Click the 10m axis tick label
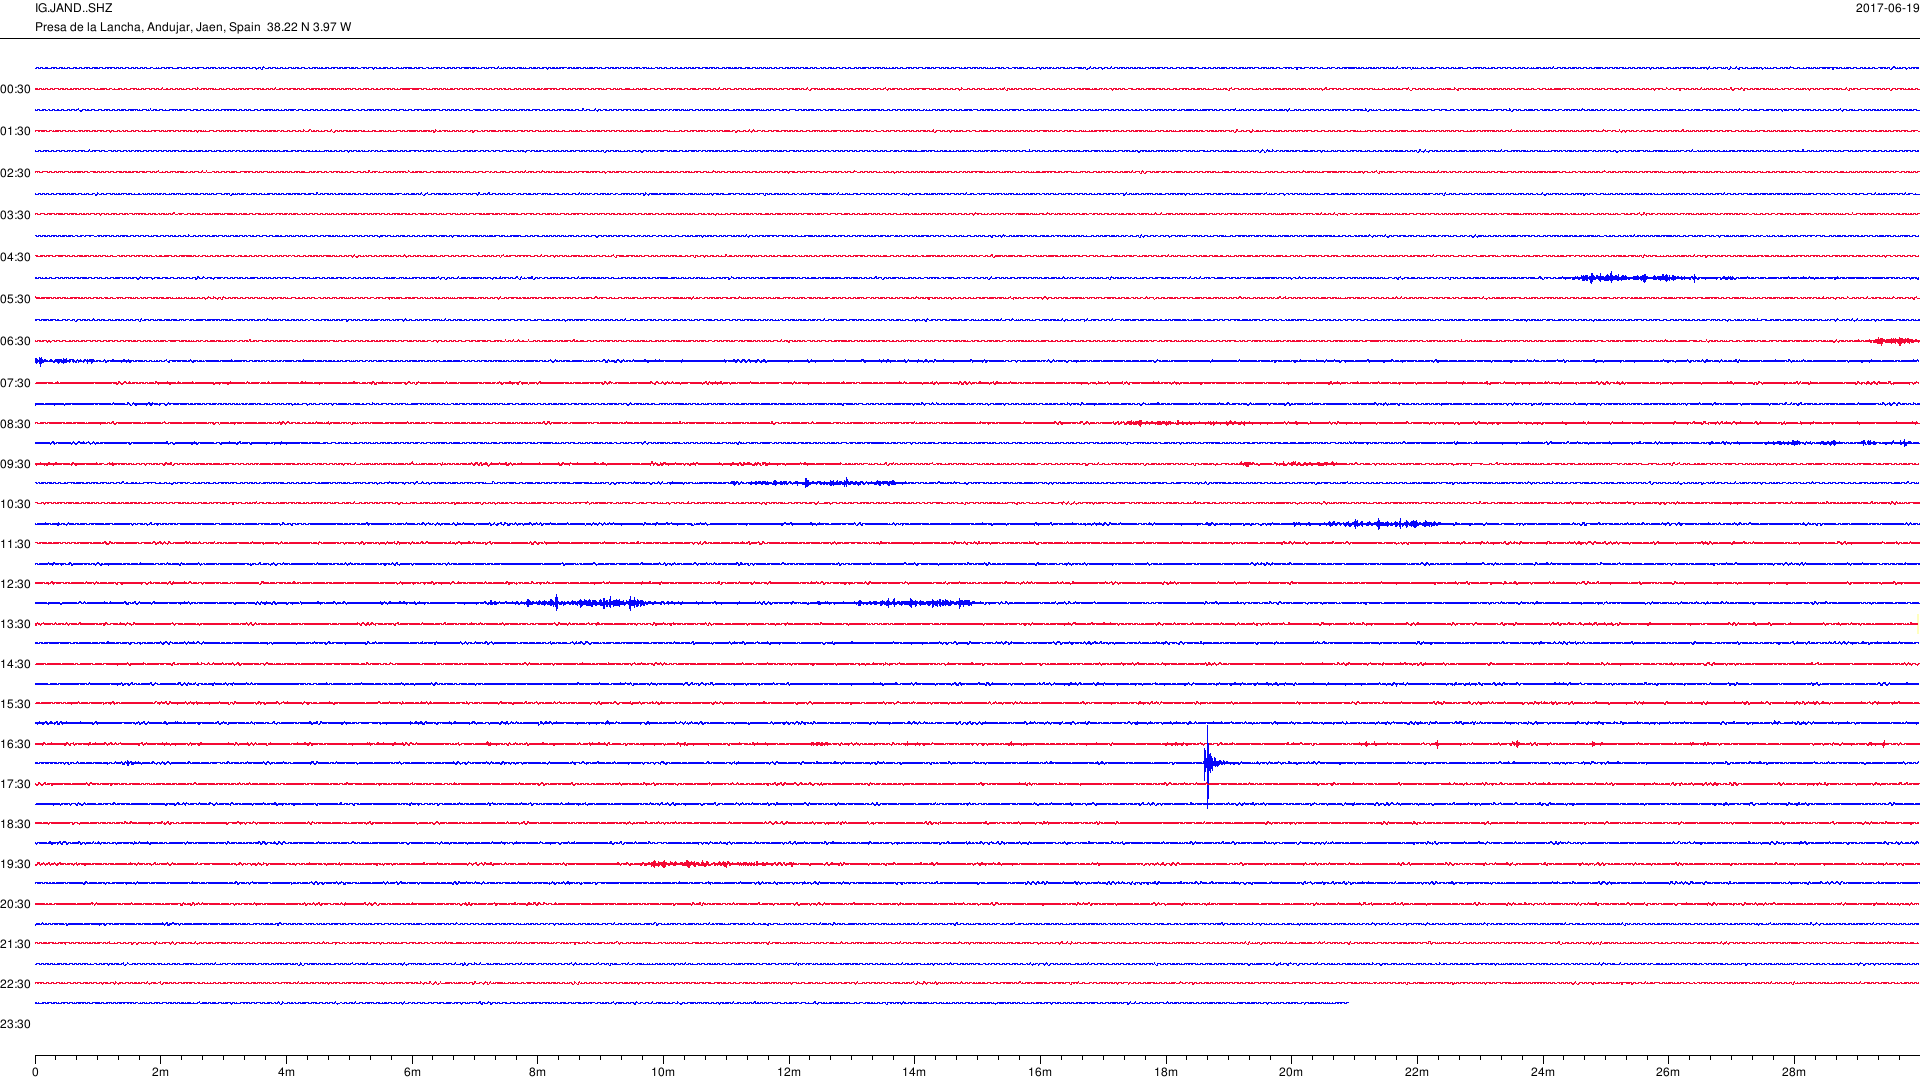 point(663,1073)
